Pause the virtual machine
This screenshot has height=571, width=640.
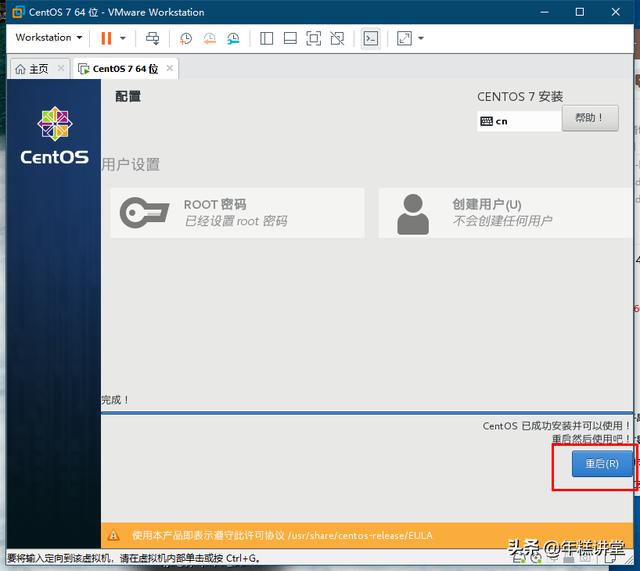tap(106, 38)
